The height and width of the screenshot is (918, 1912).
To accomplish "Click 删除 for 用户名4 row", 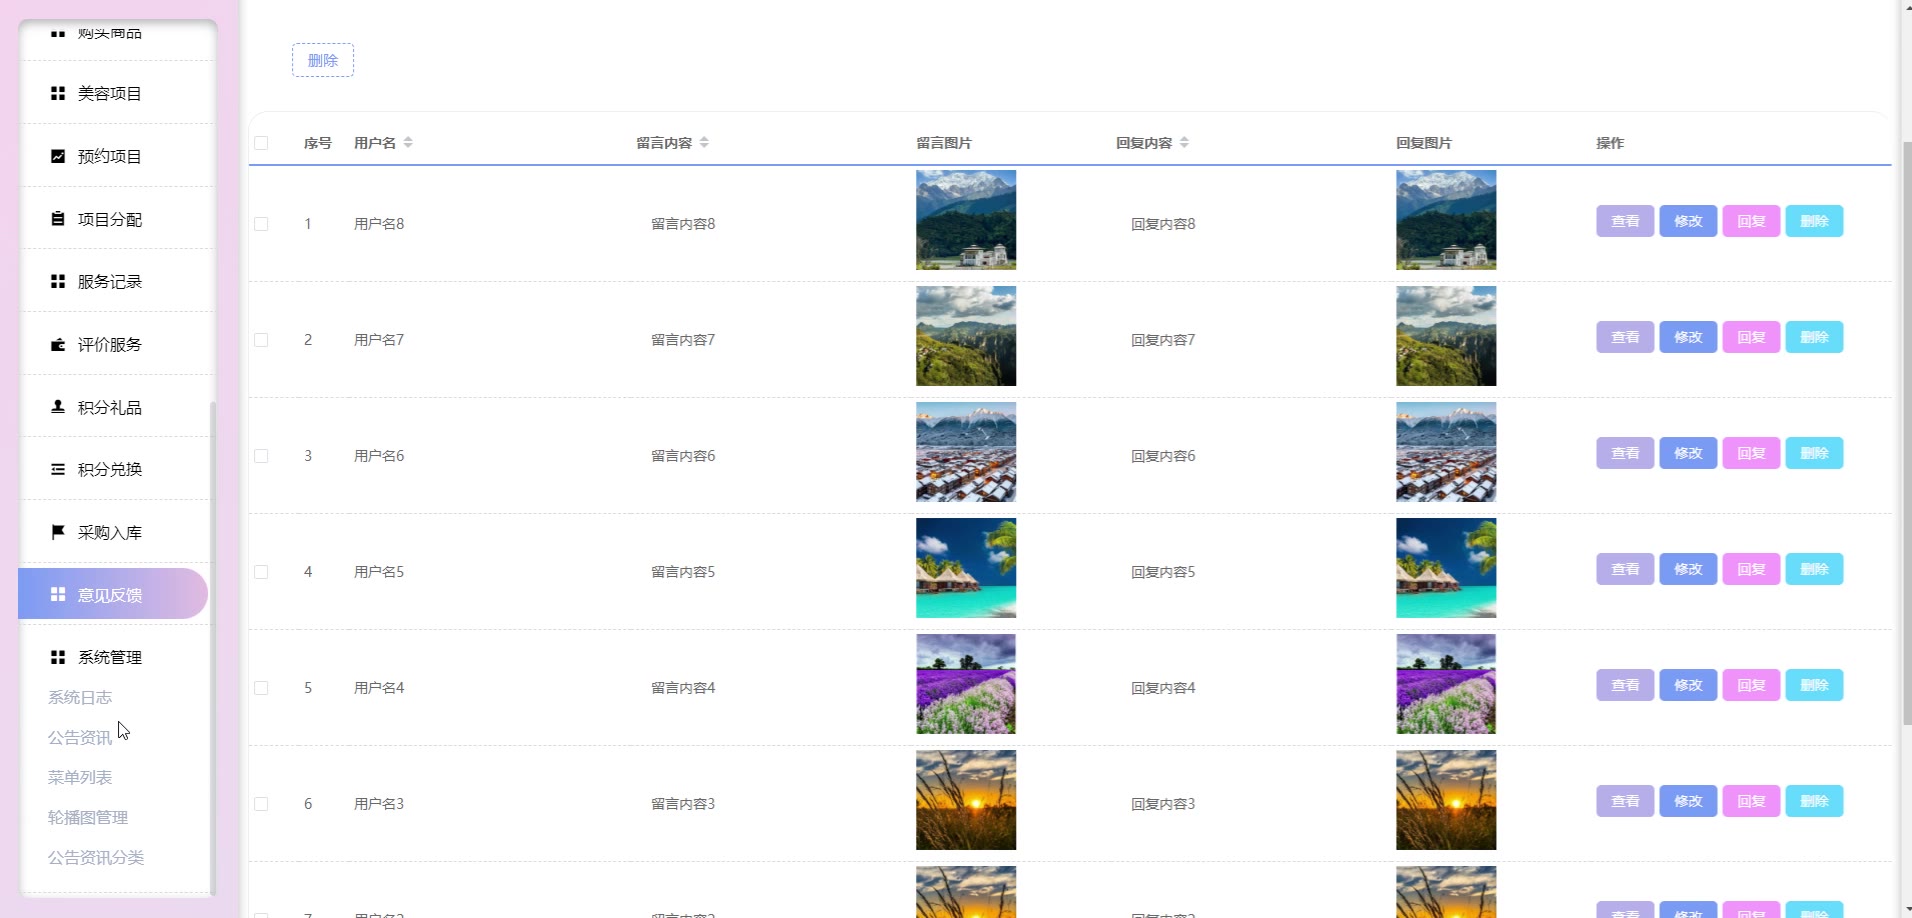I will coord(1814,685).
